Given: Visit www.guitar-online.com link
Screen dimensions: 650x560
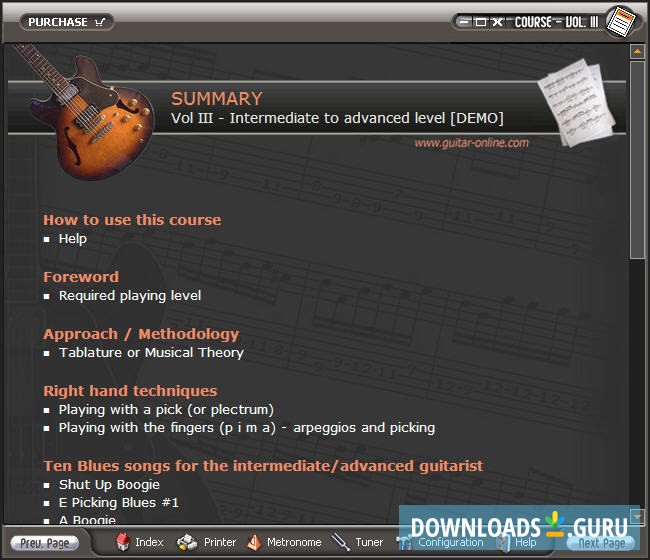Looking at the screenshot, I should 472,143.
